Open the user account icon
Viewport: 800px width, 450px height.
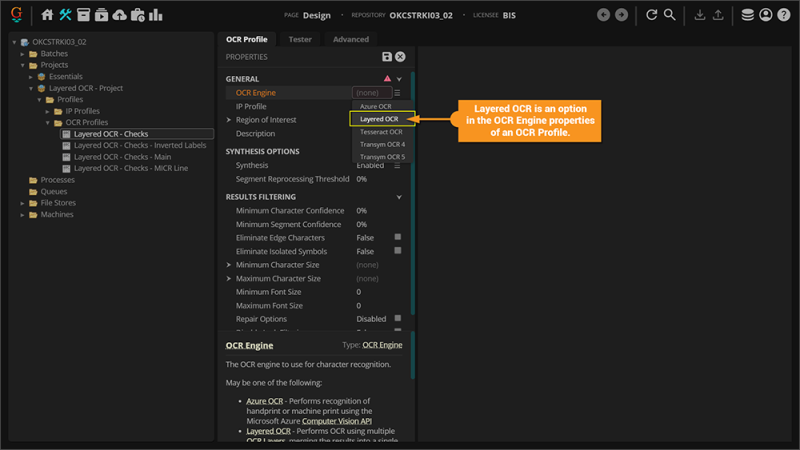click(765, 15)
